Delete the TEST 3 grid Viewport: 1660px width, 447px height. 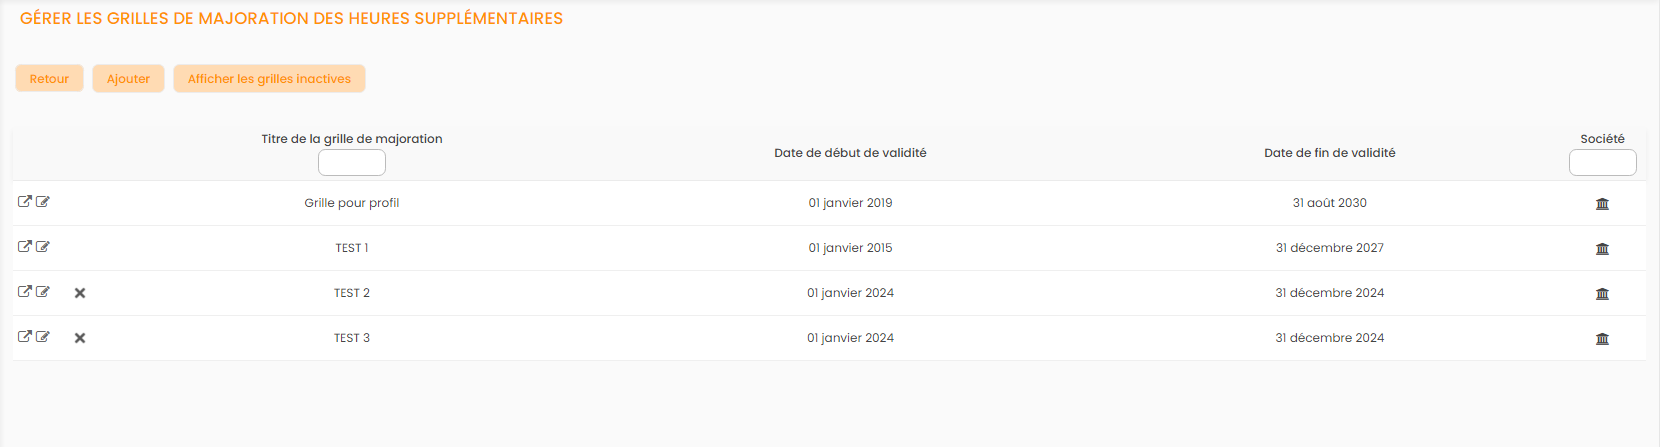point(80,338)
